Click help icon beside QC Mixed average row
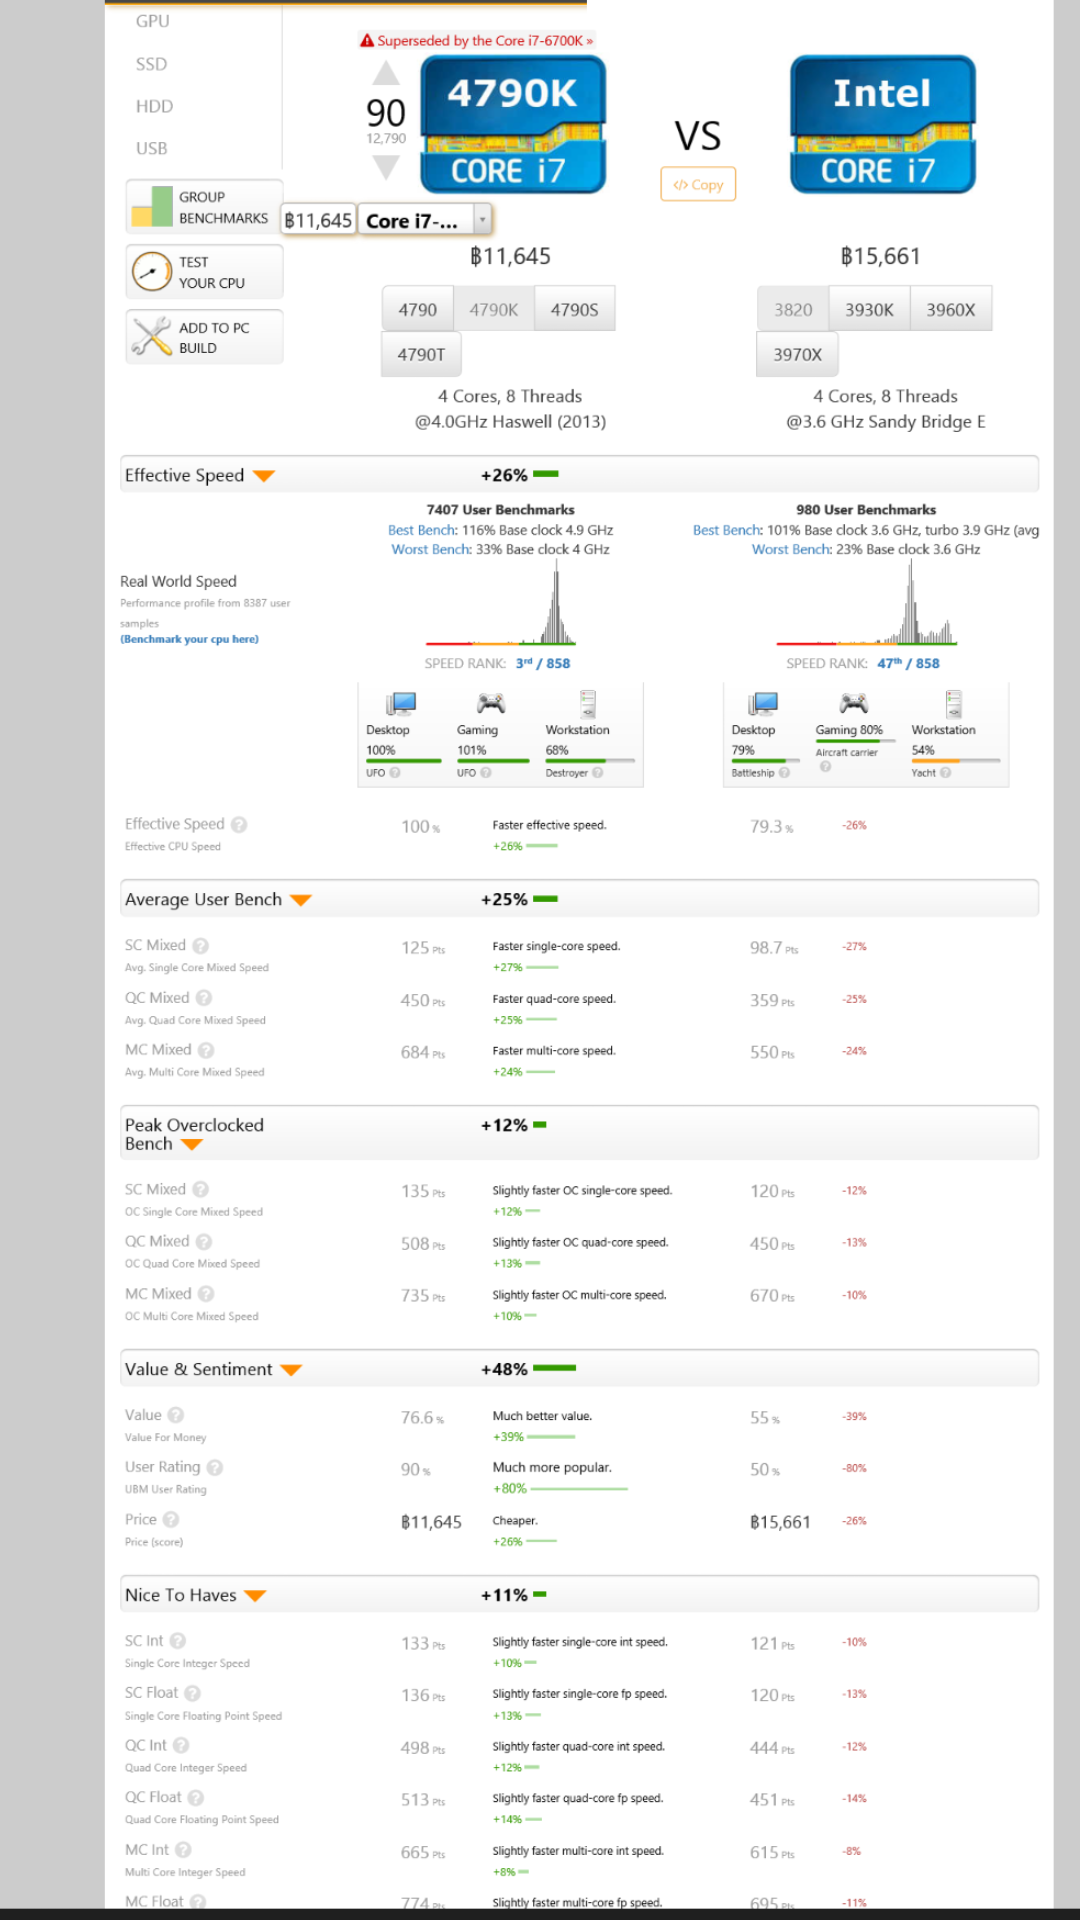The width and height of the screenshot is (1080, 1920). click(204, 998)
